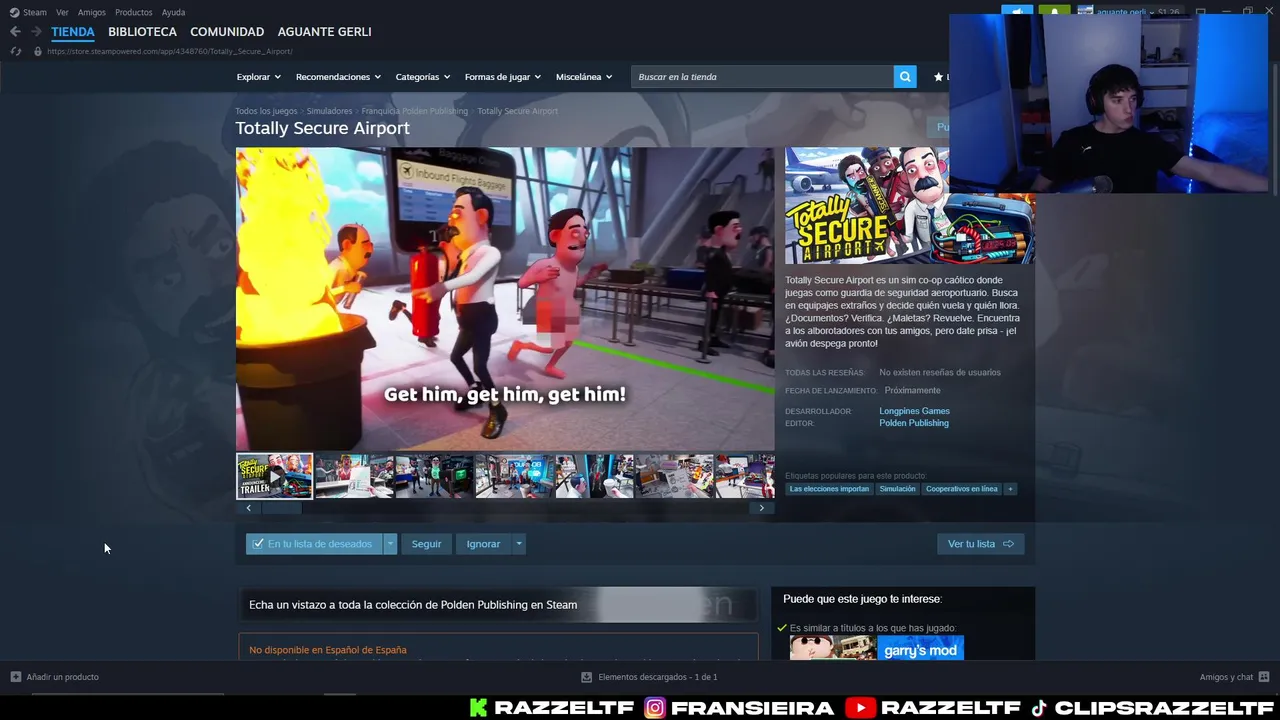Click the Totally Secure Airport breadcrumb
This screenshot has width=1280, height=720.
click(x=517, y=111)
